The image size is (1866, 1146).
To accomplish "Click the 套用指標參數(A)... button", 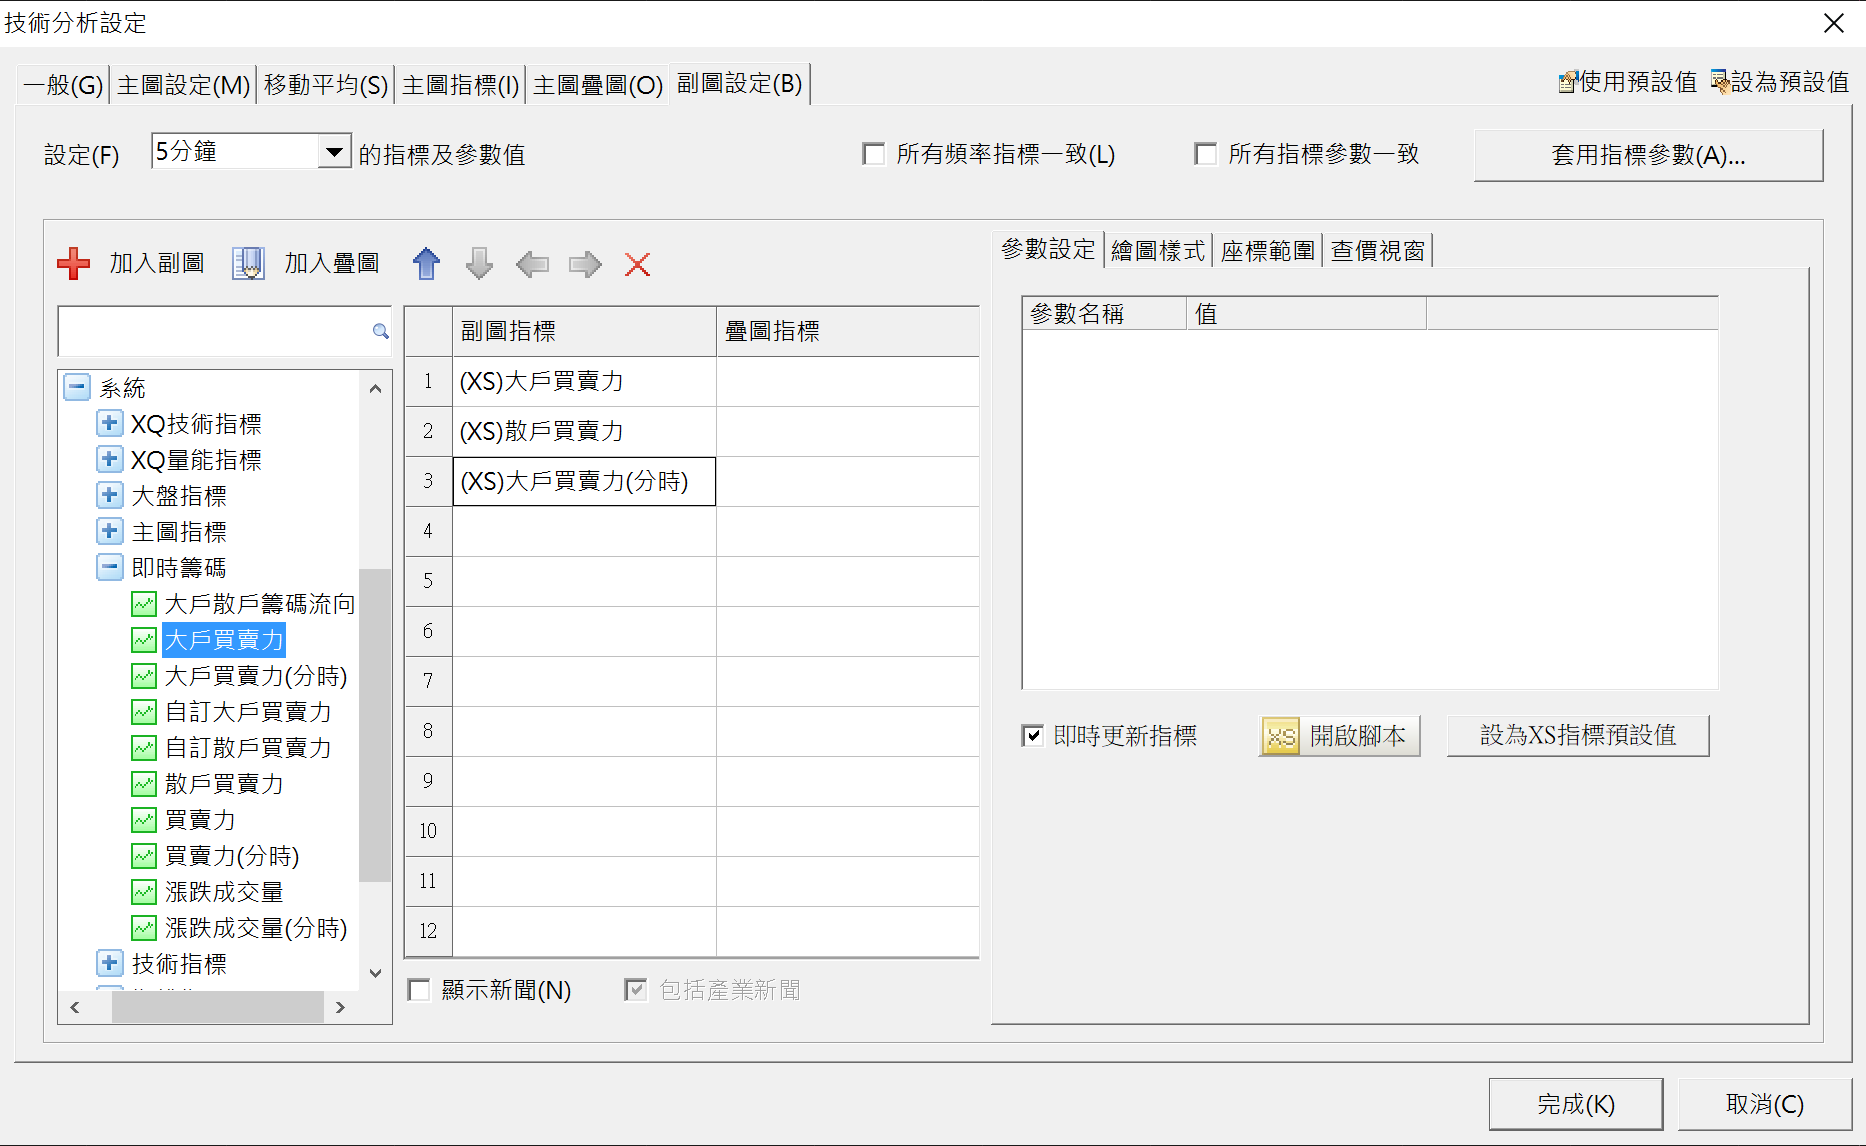I will (1648, 155).
